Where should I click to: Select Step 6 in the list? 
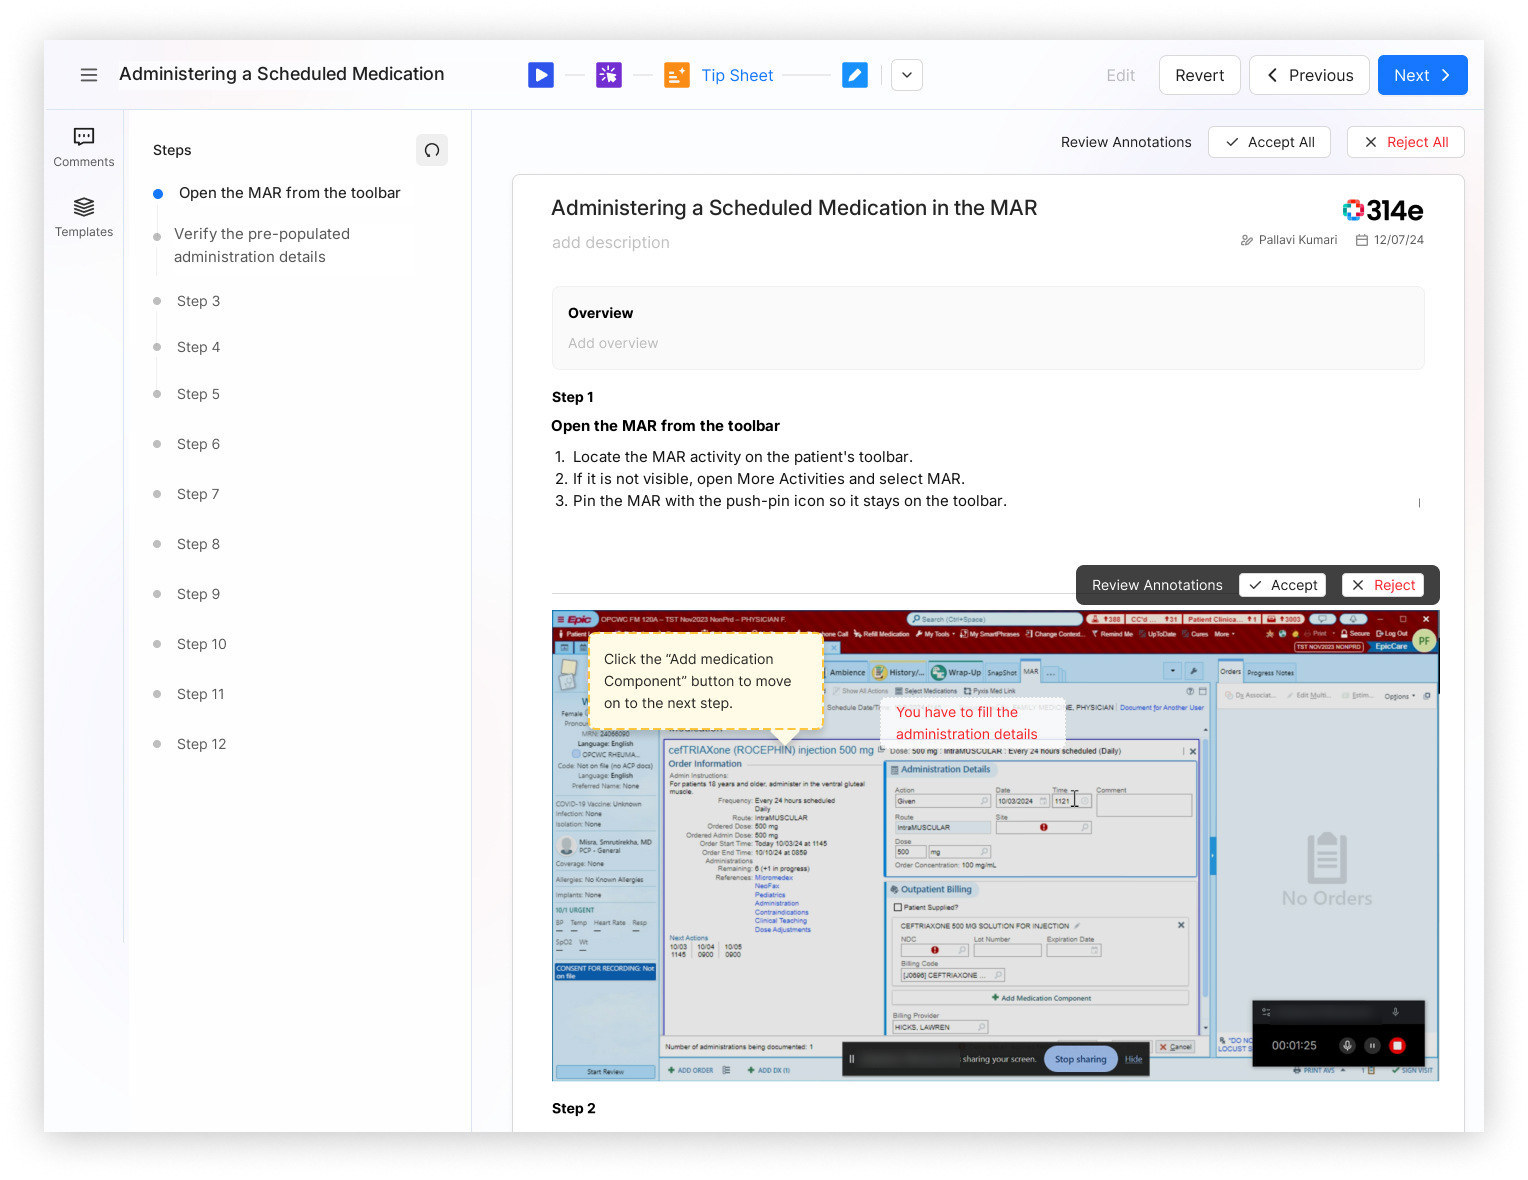click(x=198, y=444)
